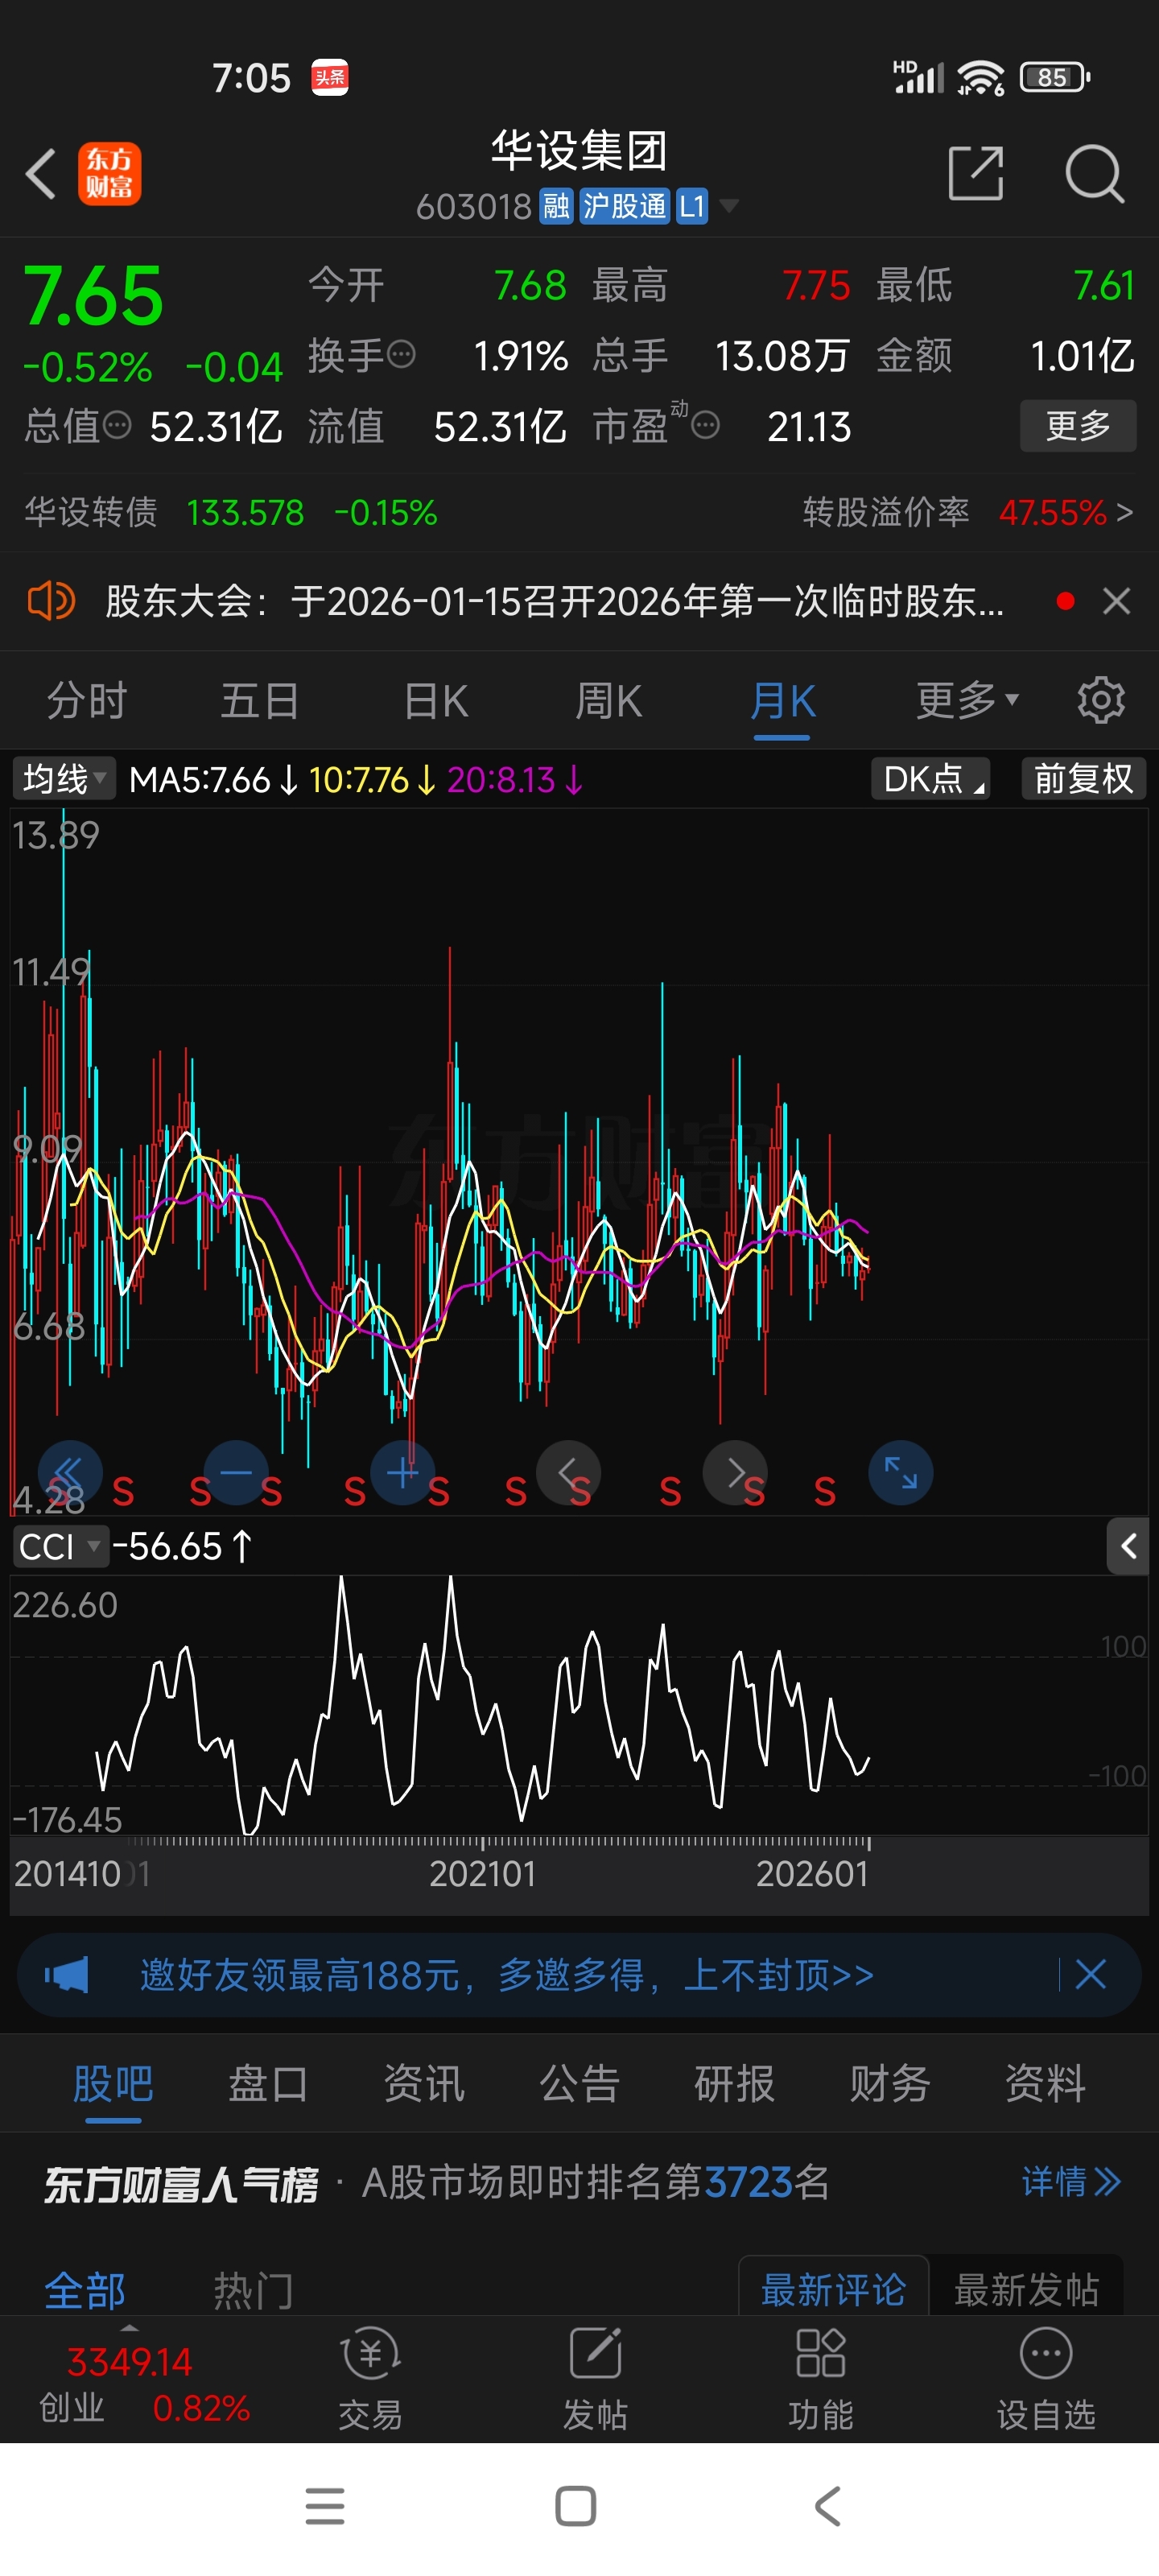Screen dimensions: 1159x2576
Task: Collapse side panel chevron beside CCI
Action: point(1128,1546)
